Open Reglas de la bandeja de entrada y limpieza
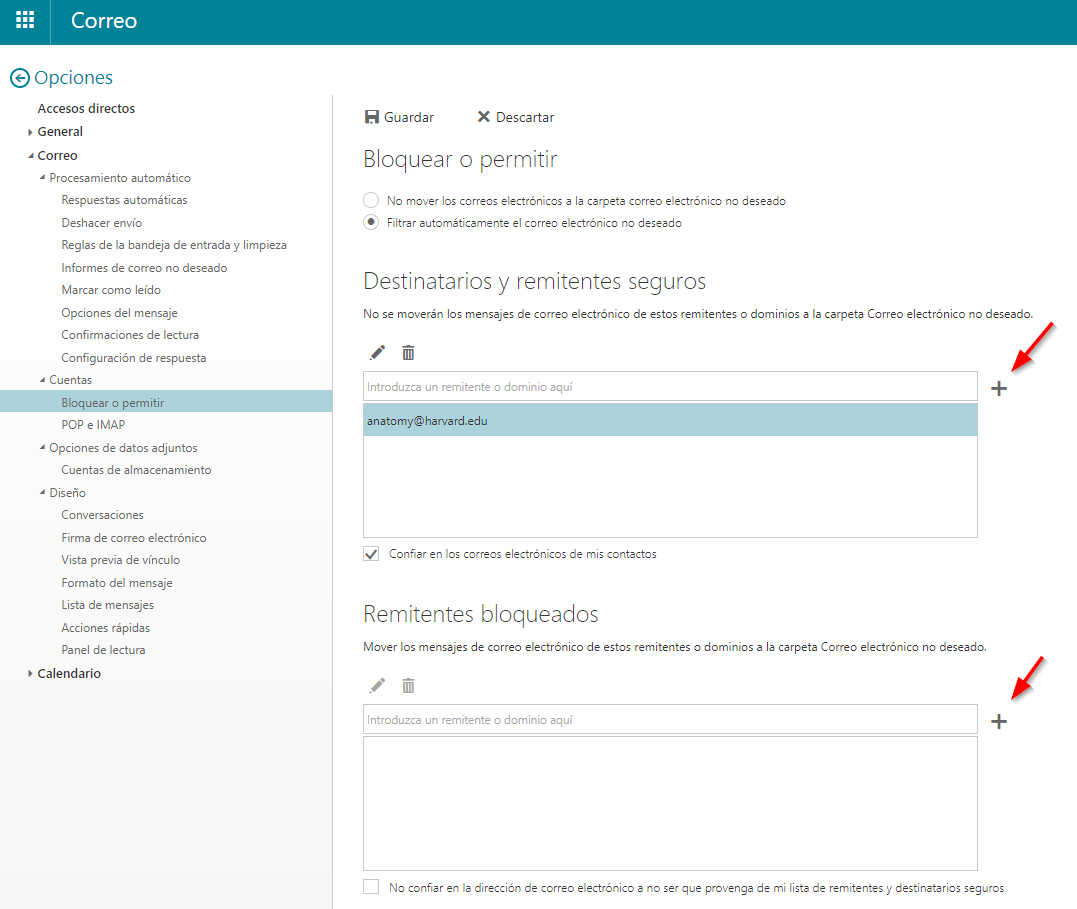 (x=174, y=245)
